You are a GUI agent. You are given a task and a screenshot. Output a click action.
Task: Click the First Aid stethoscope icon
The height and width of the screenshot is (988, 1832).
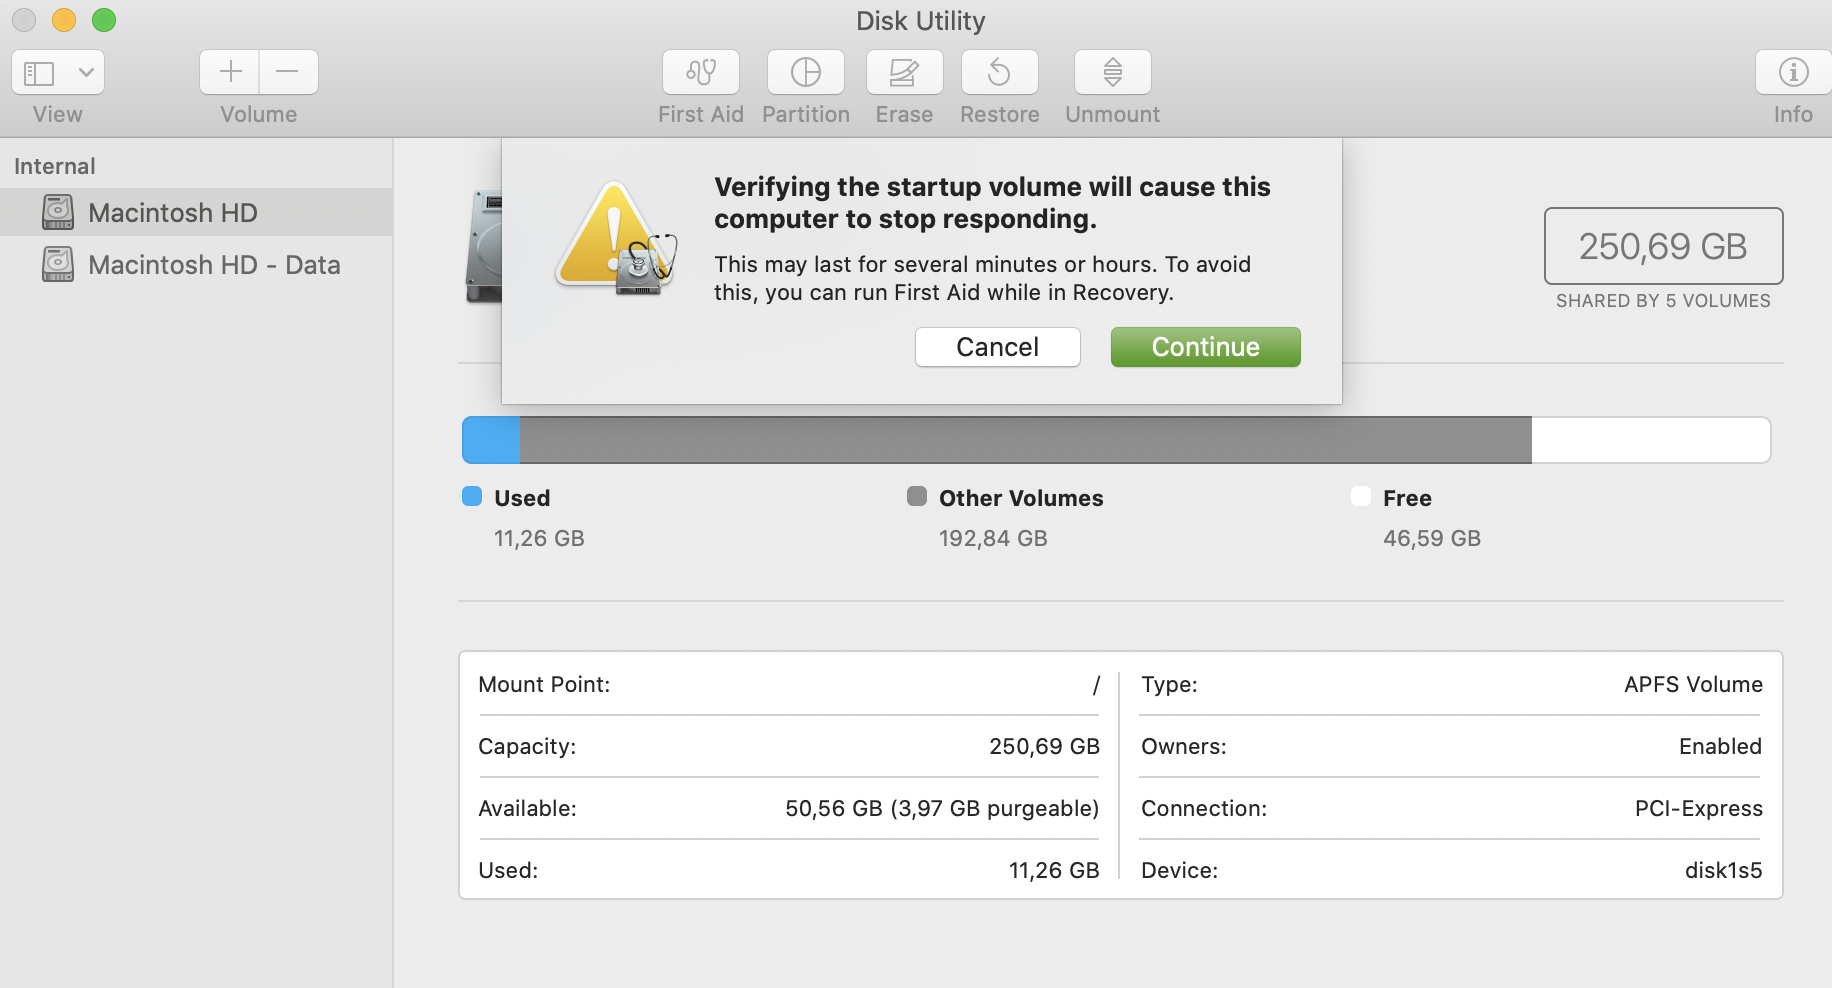[x=700, y=72]
